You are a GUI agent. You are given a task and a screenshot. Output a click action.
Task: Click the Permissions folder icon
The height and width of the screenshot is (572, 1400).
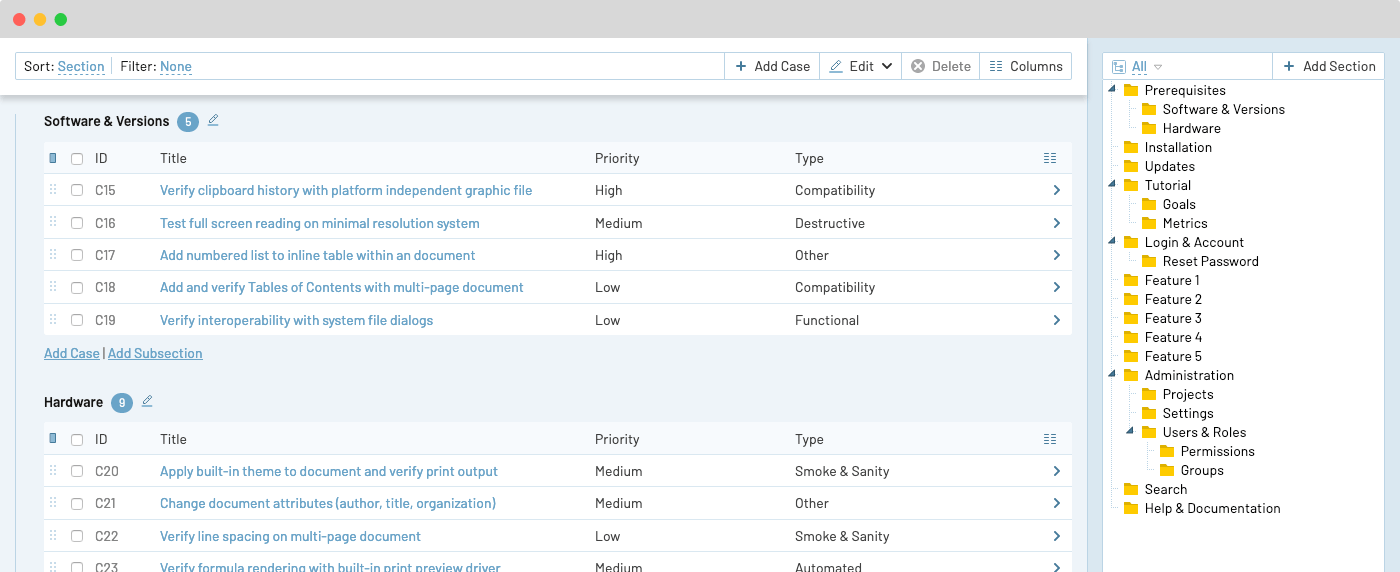pos(1167,451)
